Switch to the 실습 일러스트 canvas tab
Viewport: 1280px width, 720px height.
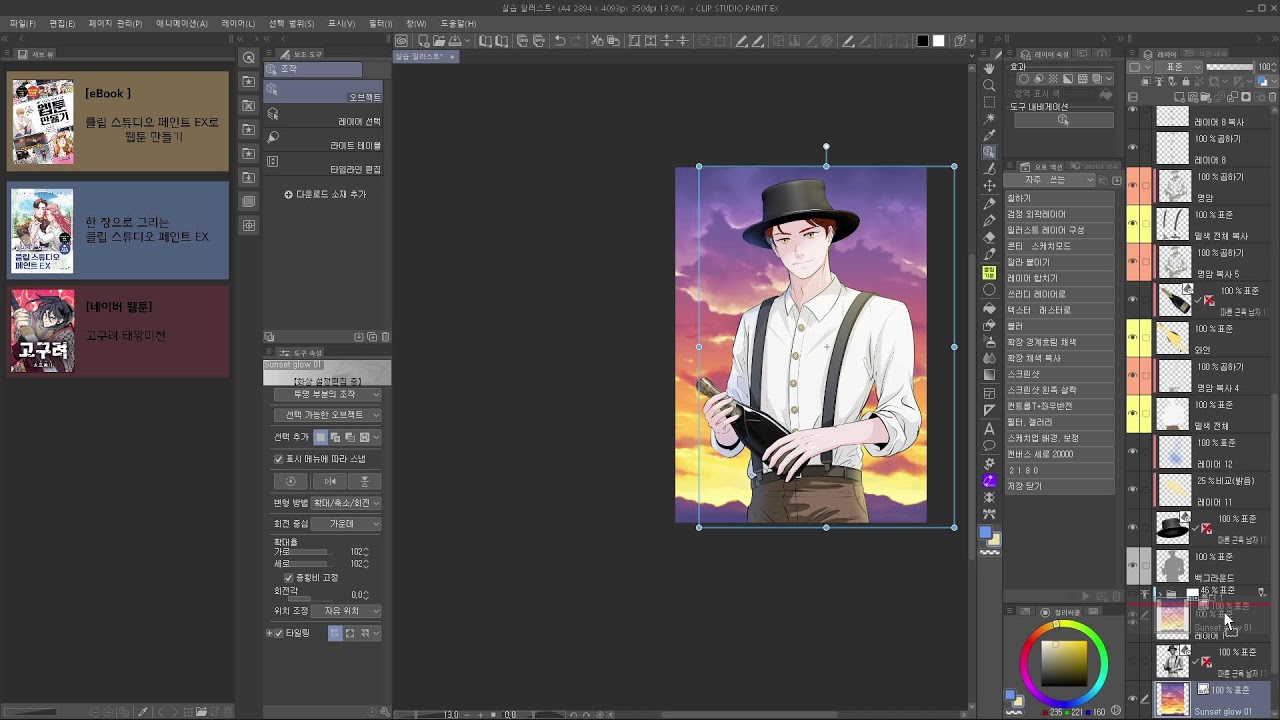coord(425,57)
